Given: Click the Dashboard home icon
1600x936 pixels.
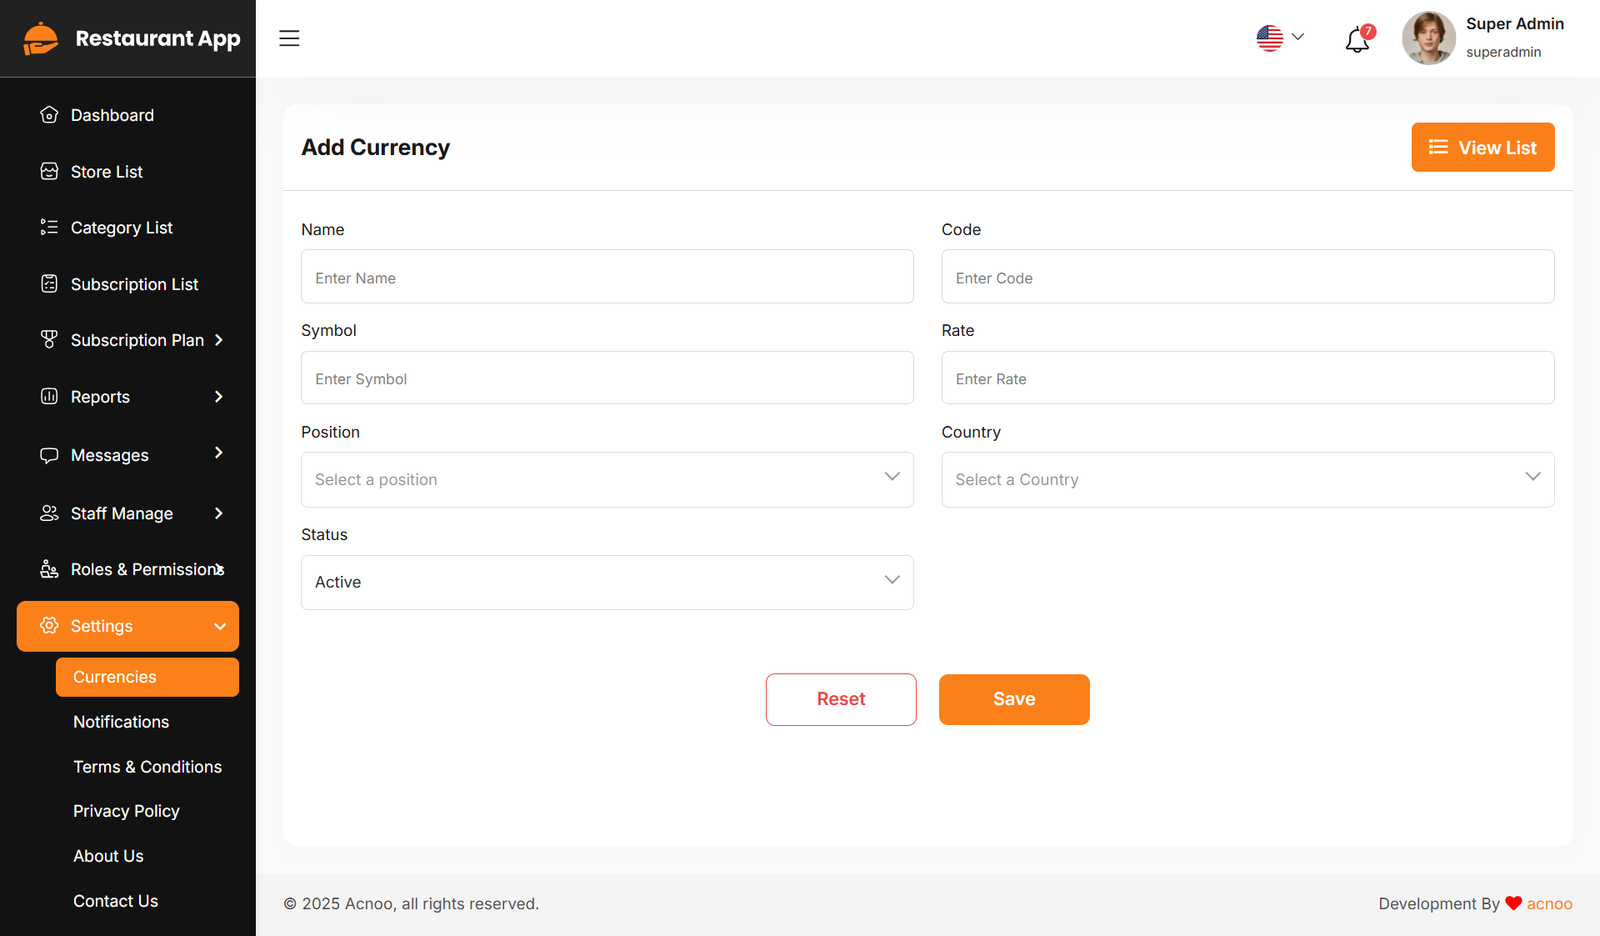Looking at the screenshot, I should click(49, 115).
